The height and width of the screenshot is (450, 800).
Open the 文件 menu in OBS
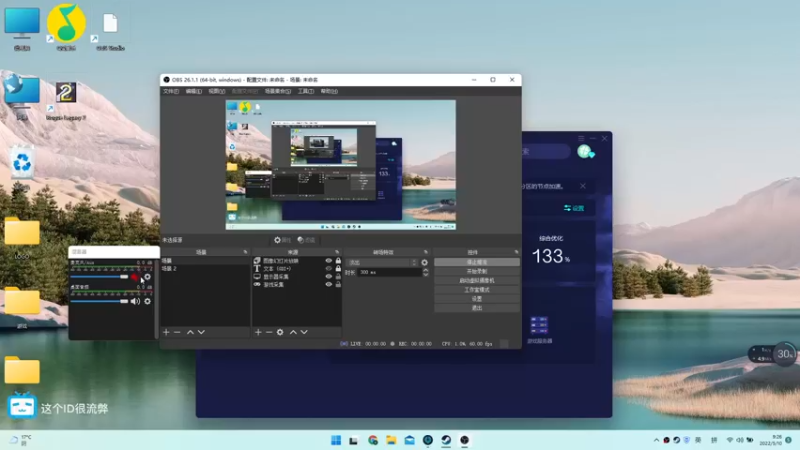coord(171,91)
